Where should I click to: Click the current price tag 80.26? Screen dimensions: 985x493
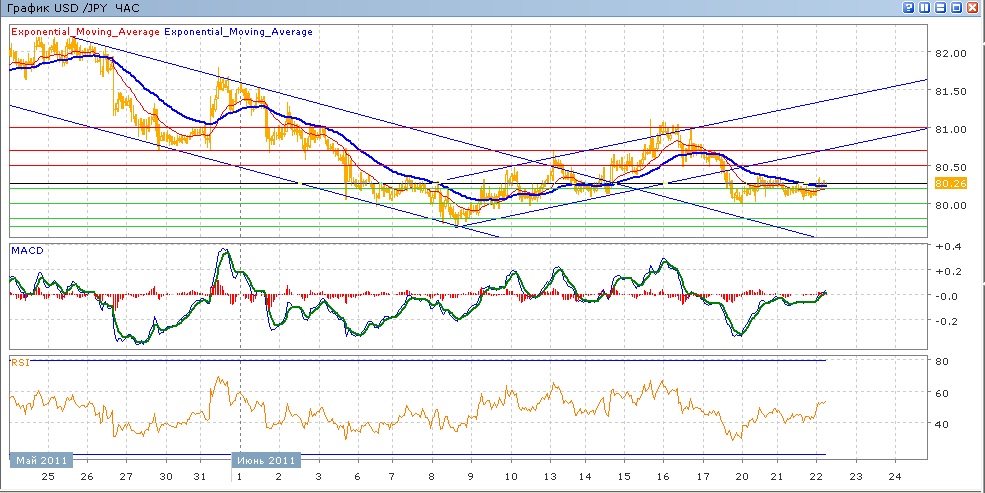(x=948, y=183)
